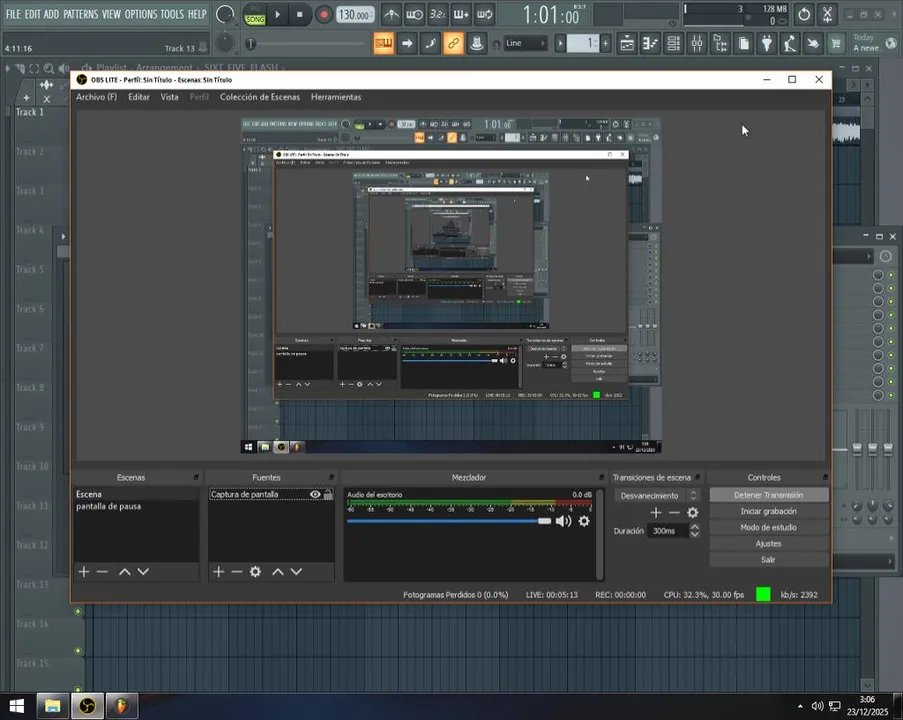Adjust FL Studio song position slider

pos(306,43)
